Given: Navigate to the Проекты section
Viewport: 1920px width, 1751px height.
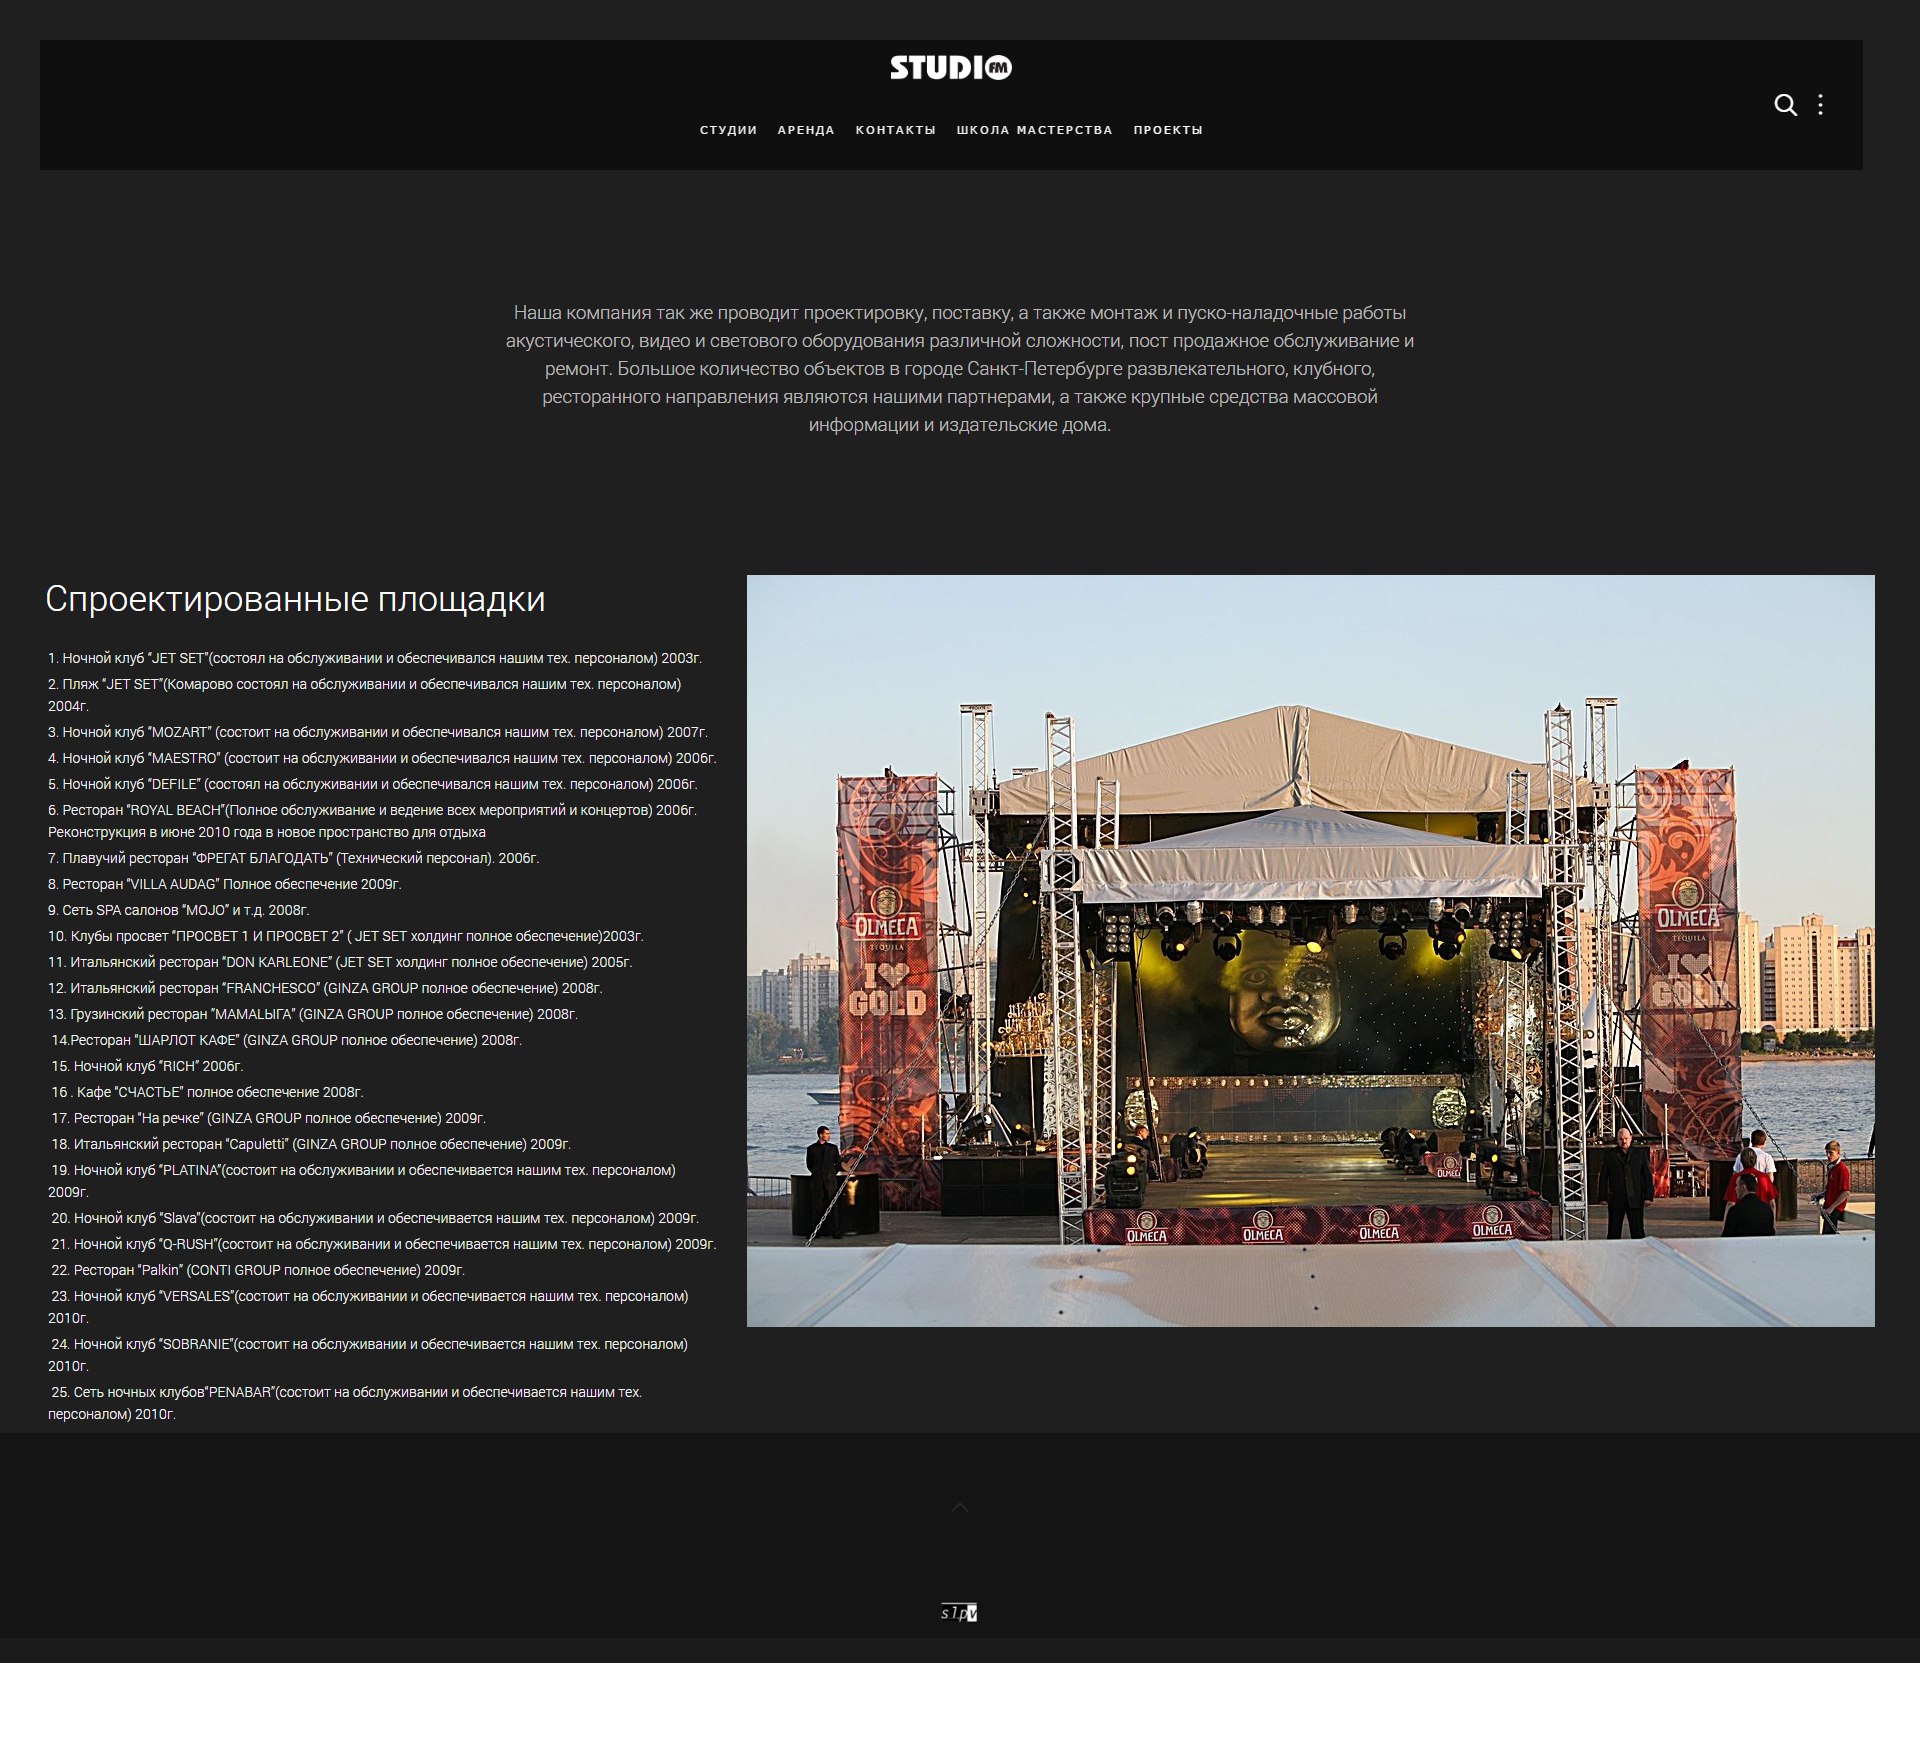Looking at the screenshot, I should pyautogui.click(x=1167, y=130).
